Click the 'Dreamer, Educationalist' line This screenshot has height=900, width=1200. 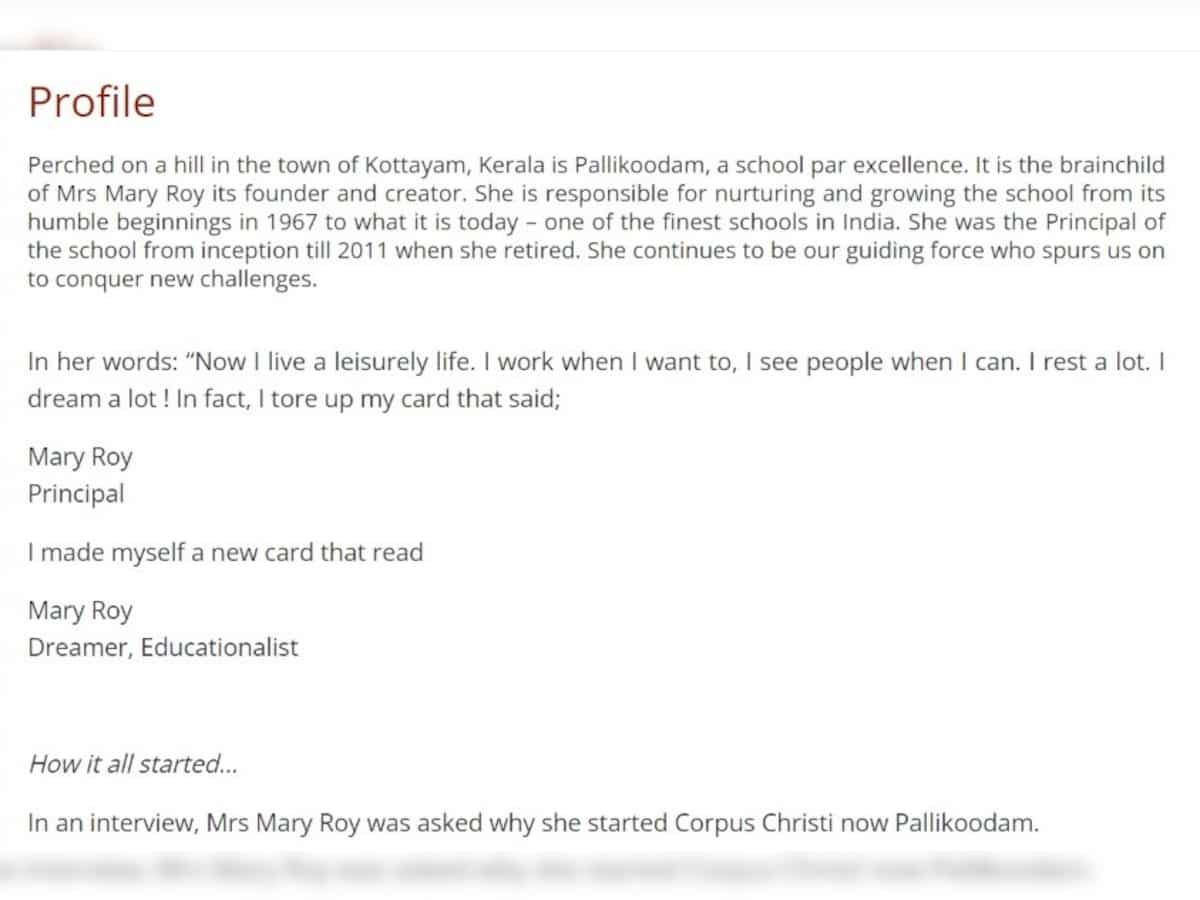[163, 647]
